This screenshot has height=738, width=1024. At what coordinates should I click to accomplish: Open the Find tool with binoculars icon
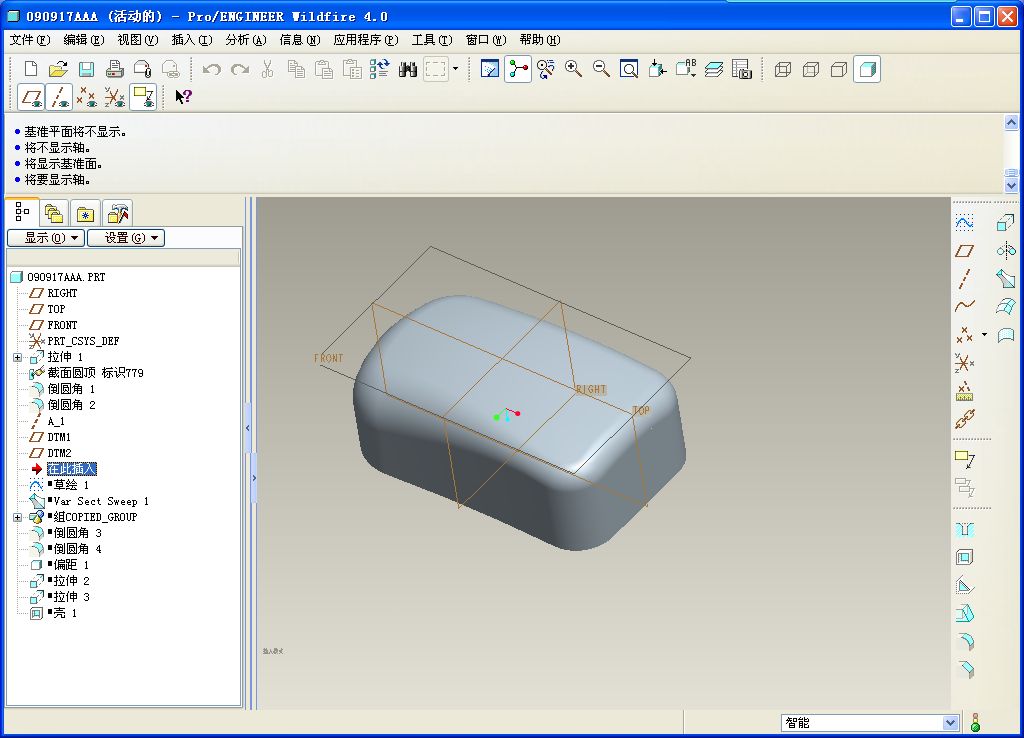click(x=408, y=69)
